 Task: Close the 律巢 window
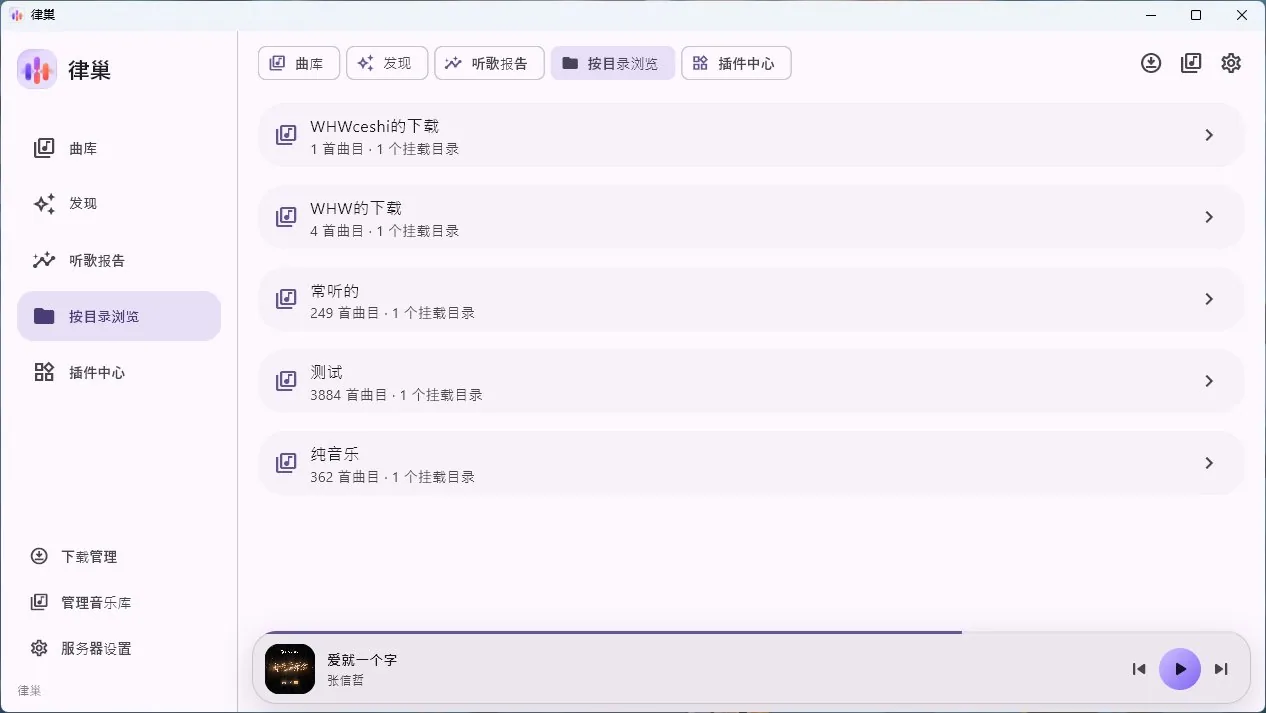1242,15
